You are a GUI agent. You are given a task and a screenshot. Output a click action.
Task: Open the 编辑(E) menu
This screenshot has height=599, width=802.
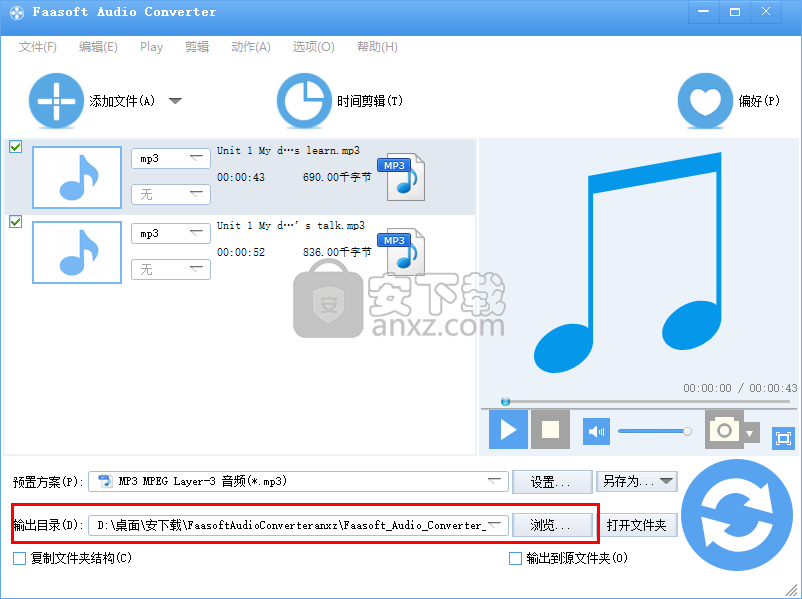[x=98, y=47]
